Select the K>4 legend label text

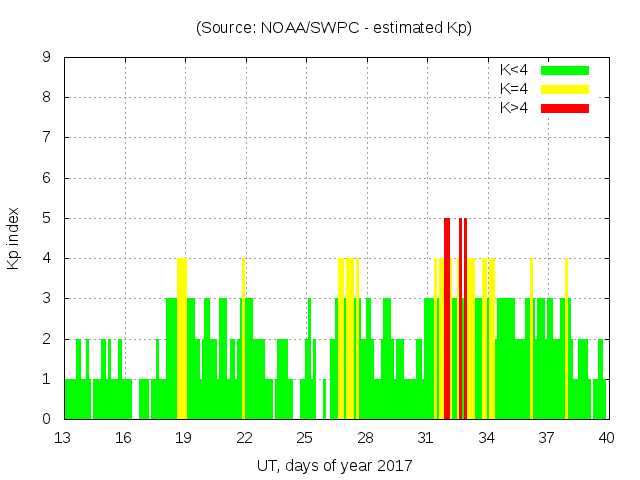coord(513,108)
